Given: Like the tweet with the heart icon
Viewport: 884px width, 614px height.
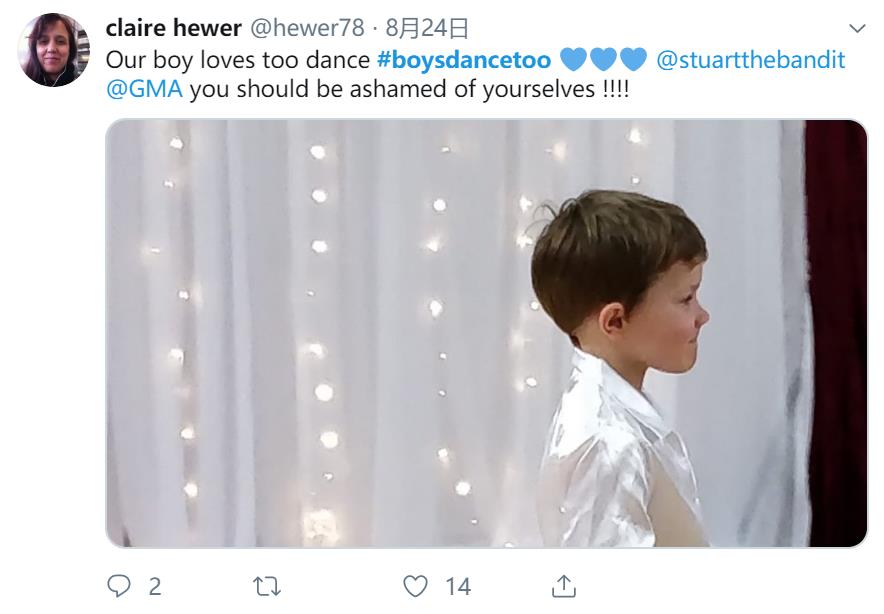Looking at the screenshot, I should click(x=416, y=586).
